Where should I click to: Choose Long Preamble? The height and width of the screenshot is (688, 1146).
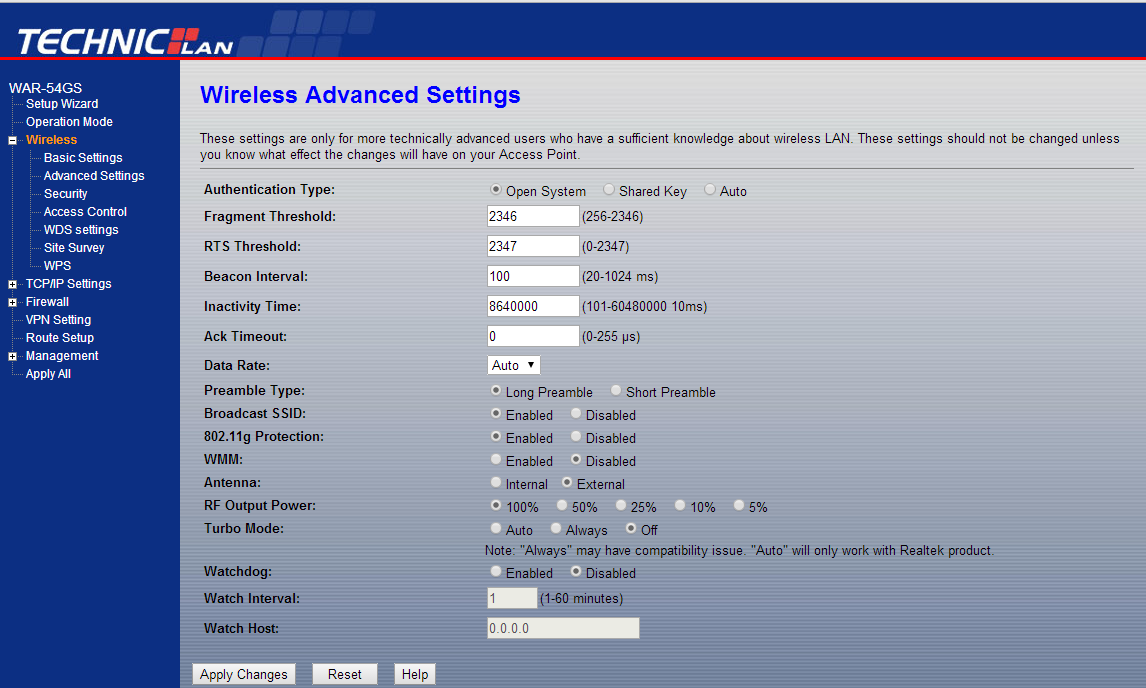click(496, 390)
